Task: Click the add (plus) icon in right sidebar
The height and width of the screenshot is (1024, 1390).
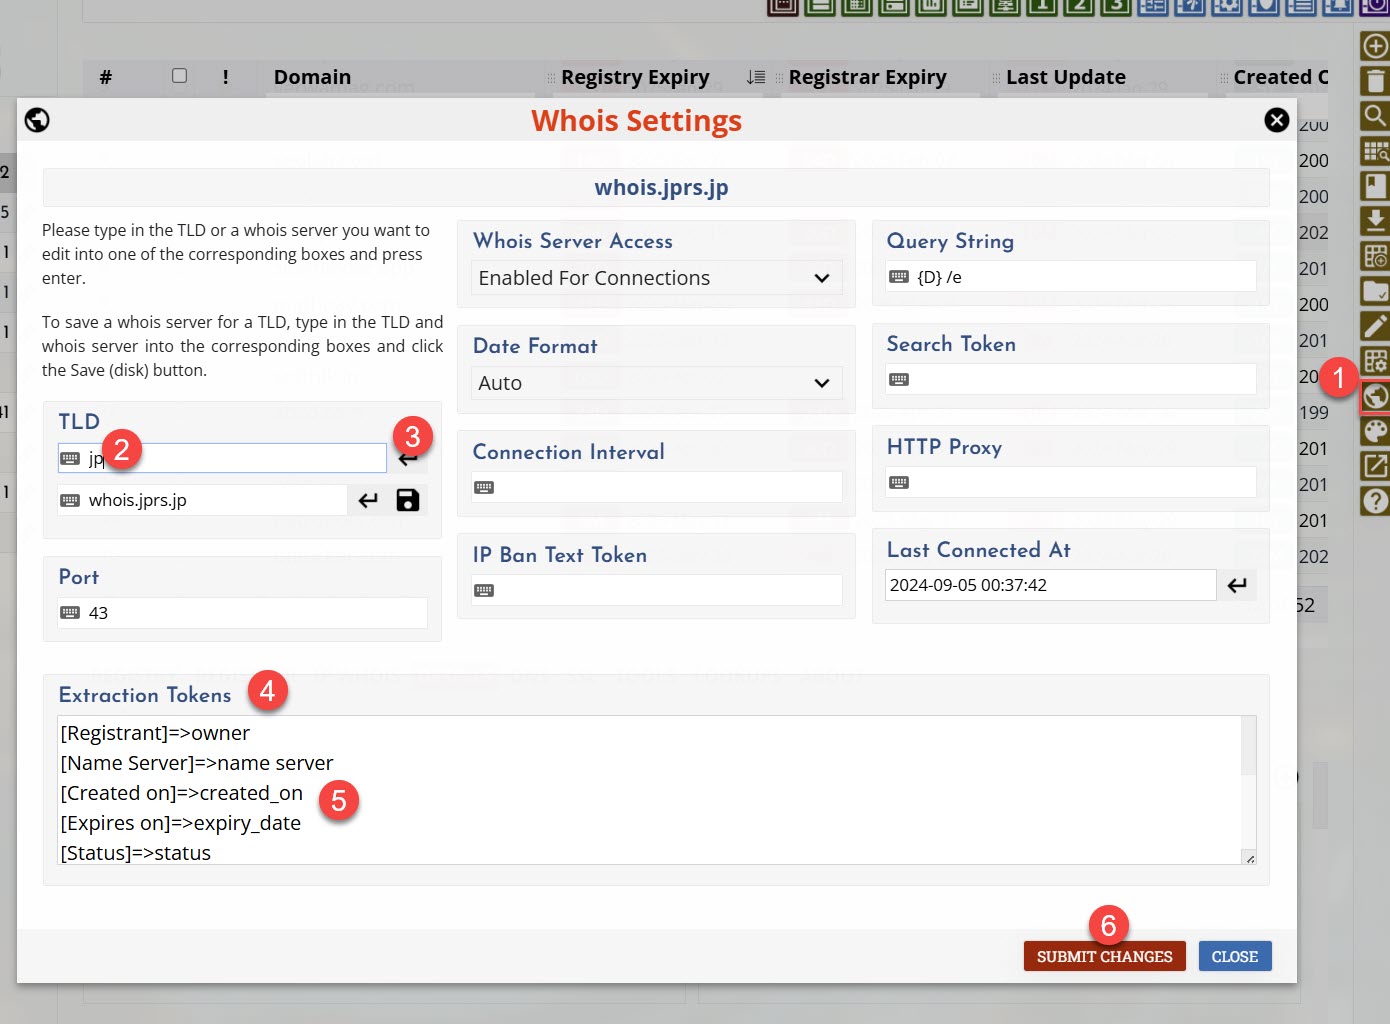Action: pyautogui.click(x=1375, y=46)
